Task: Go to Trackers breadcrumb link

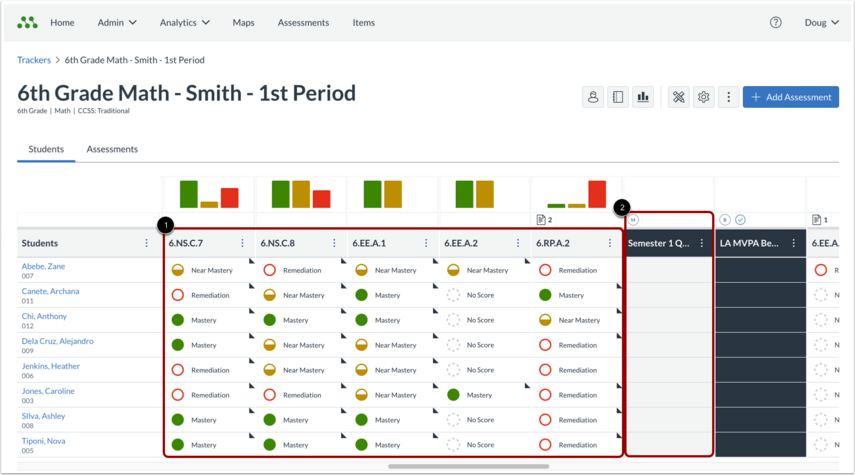Action: pyautogui.click(x=34, y=60)
